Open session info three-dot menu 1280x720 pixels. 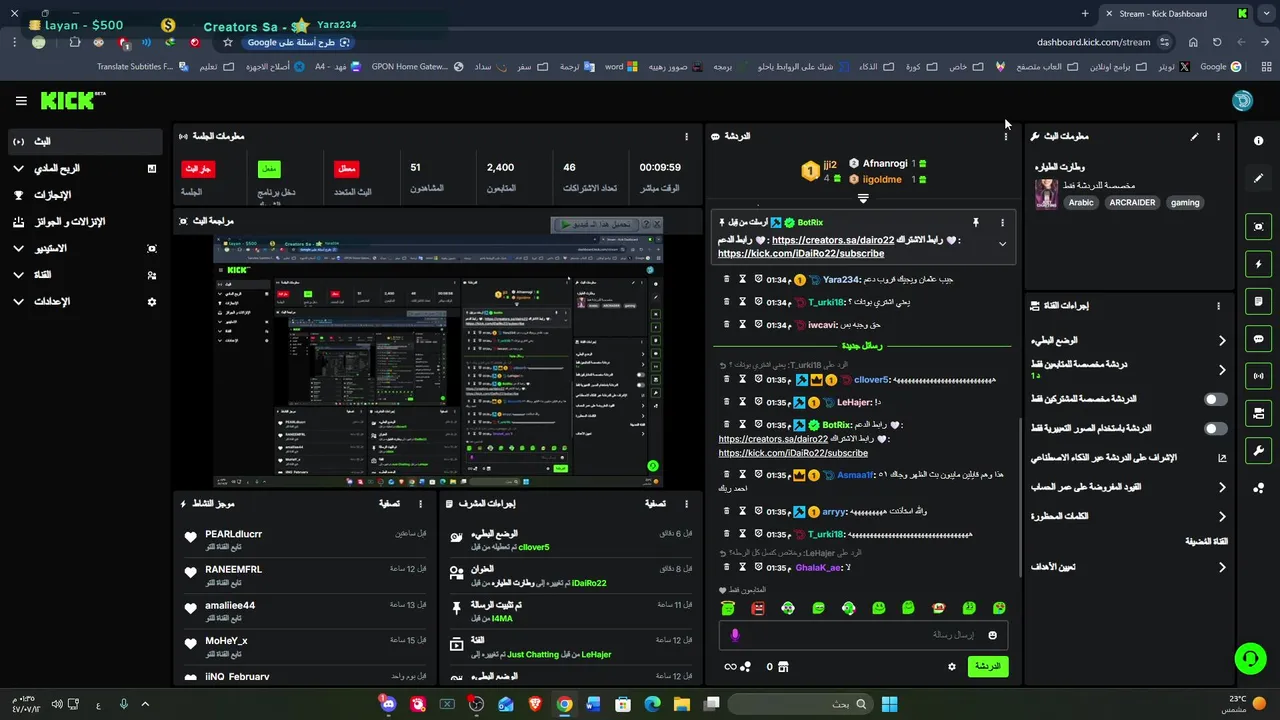click(686, 137)
